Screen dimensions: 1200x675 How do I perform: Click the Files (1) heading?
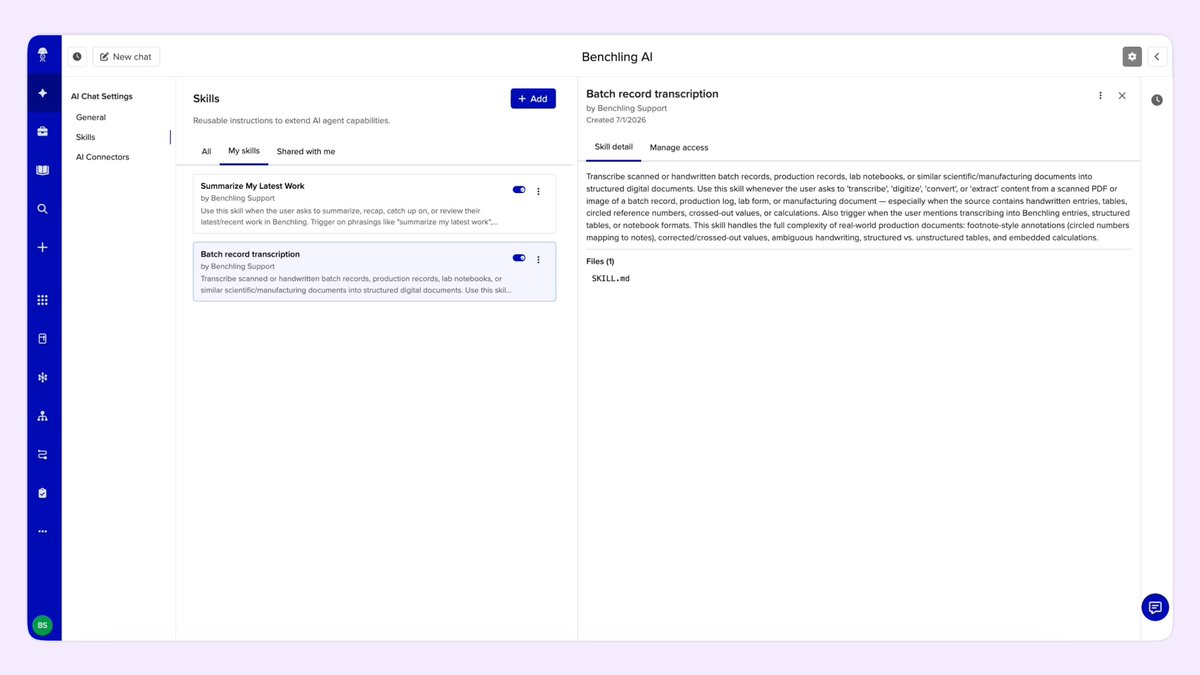600,261
